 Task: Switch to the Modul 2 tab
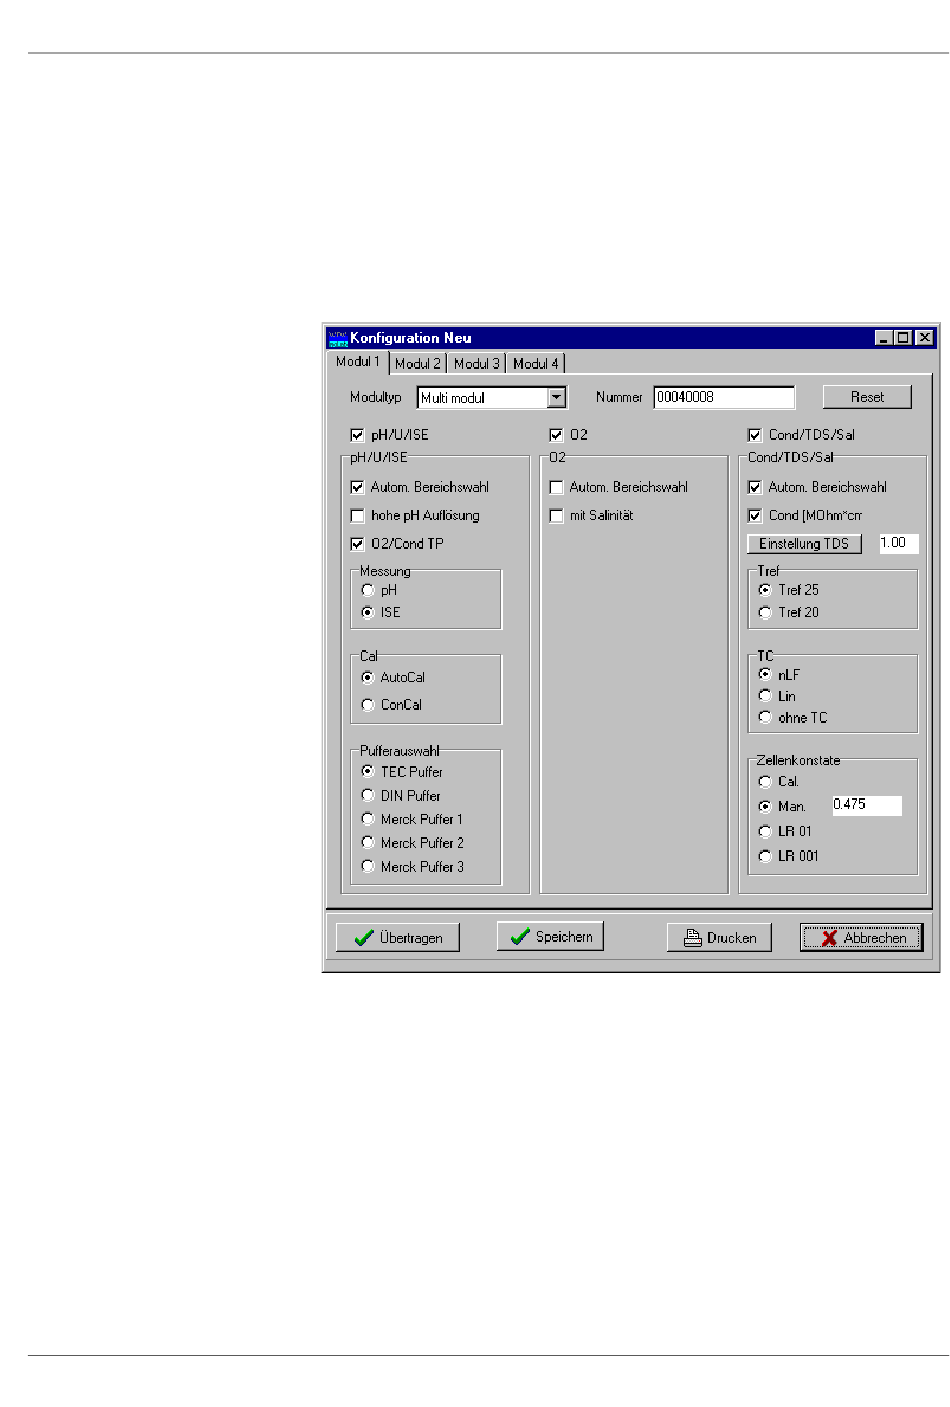(x=418, y=364)
